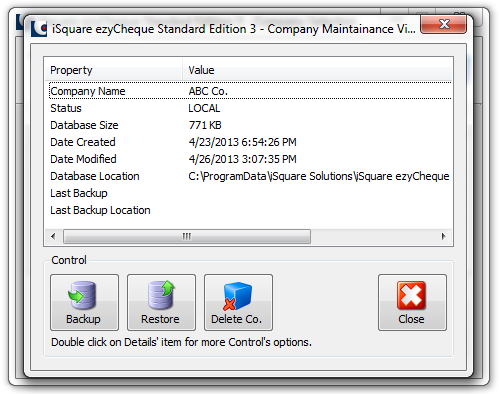Viewport: 499px width, 394px height.
Task: Click the 771 KB value
Action: pyautogui.click(x=205, y=125)
